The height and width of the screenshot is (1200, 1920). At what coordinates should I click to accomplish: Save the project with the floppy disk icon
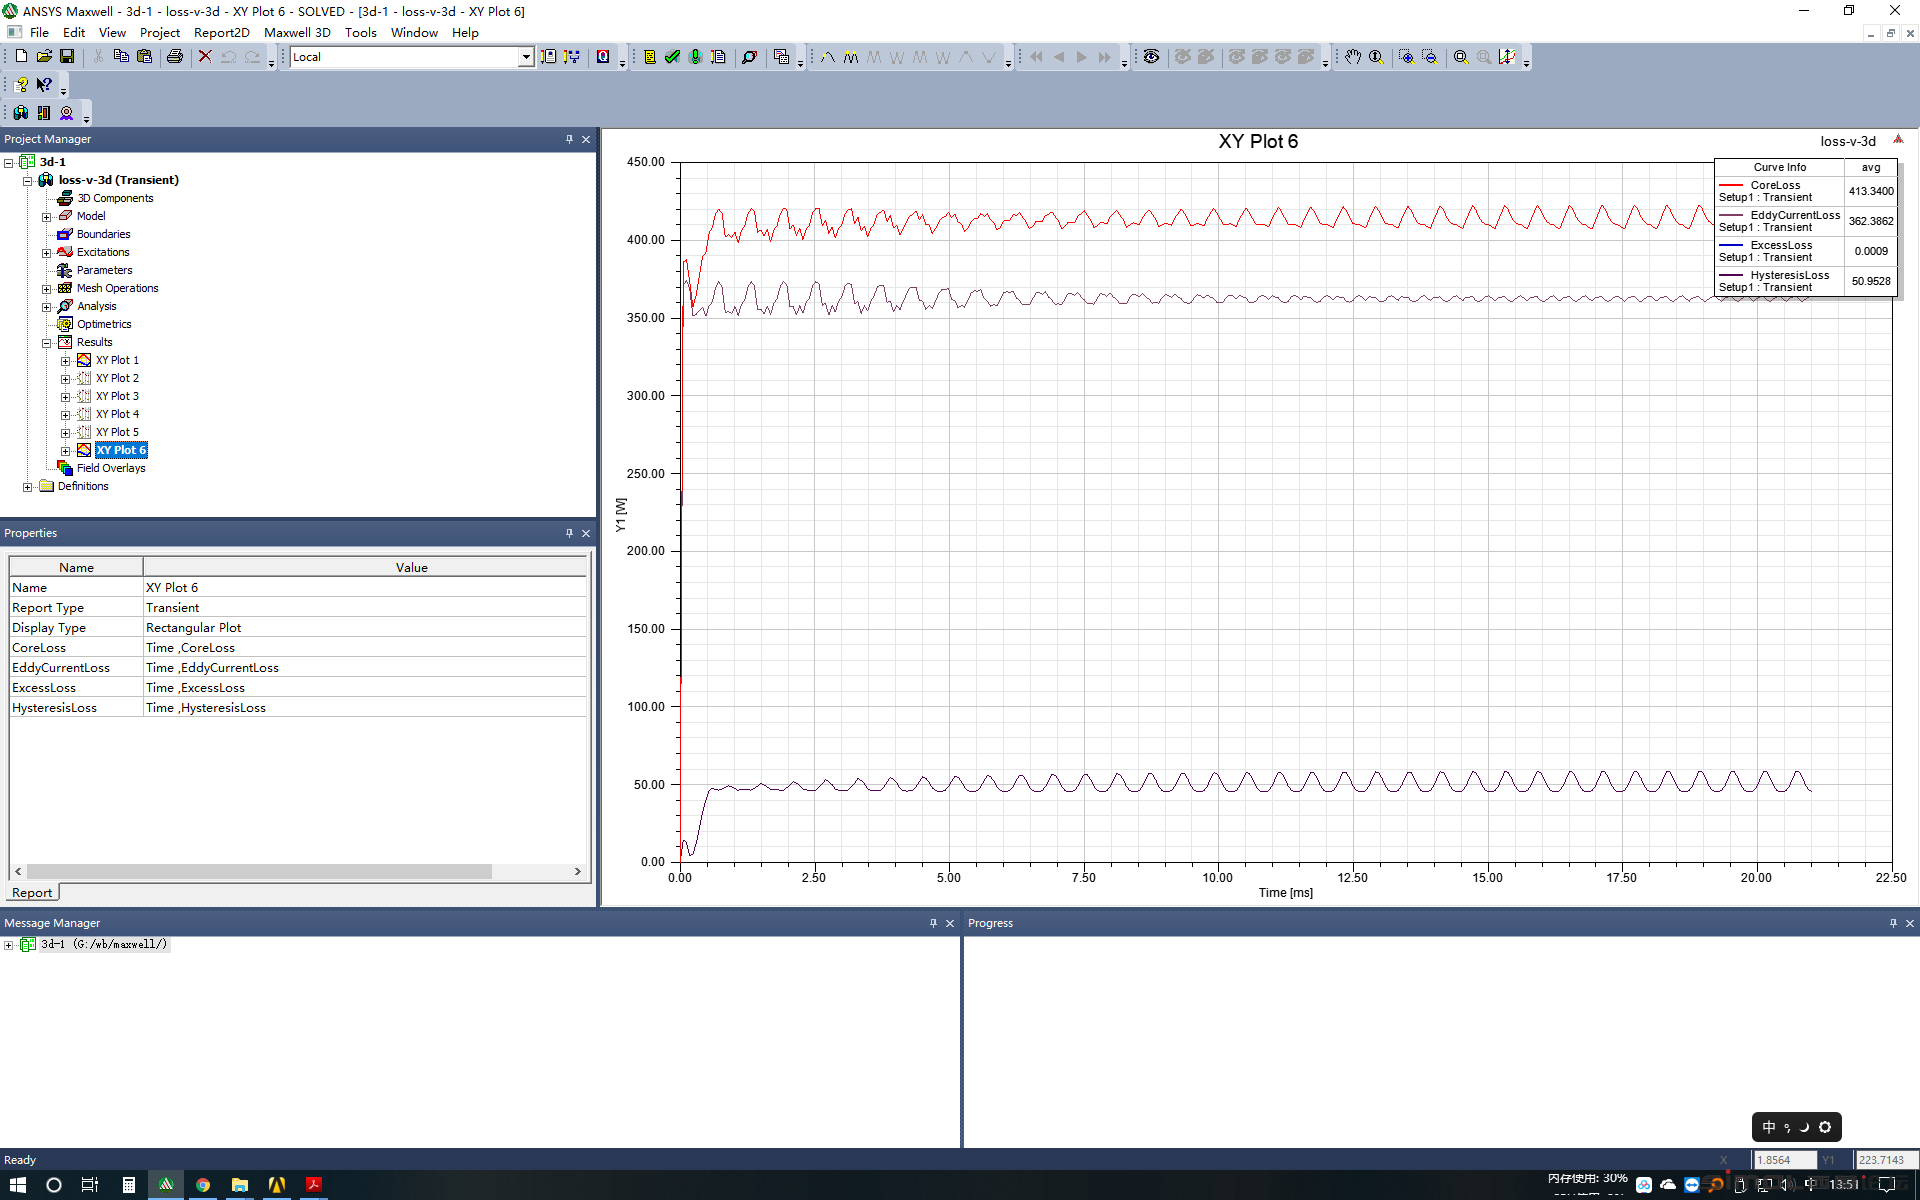pos(67,57)
